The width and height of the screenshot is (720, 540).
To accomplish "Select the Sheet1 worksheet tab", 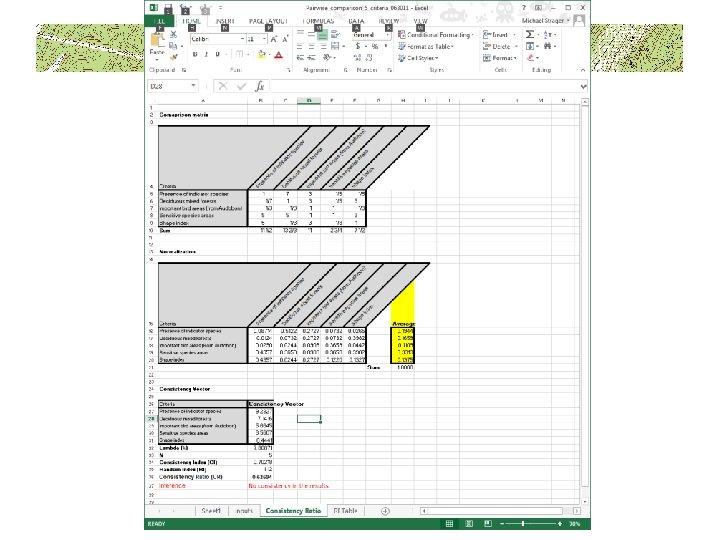I will point(211,511).
